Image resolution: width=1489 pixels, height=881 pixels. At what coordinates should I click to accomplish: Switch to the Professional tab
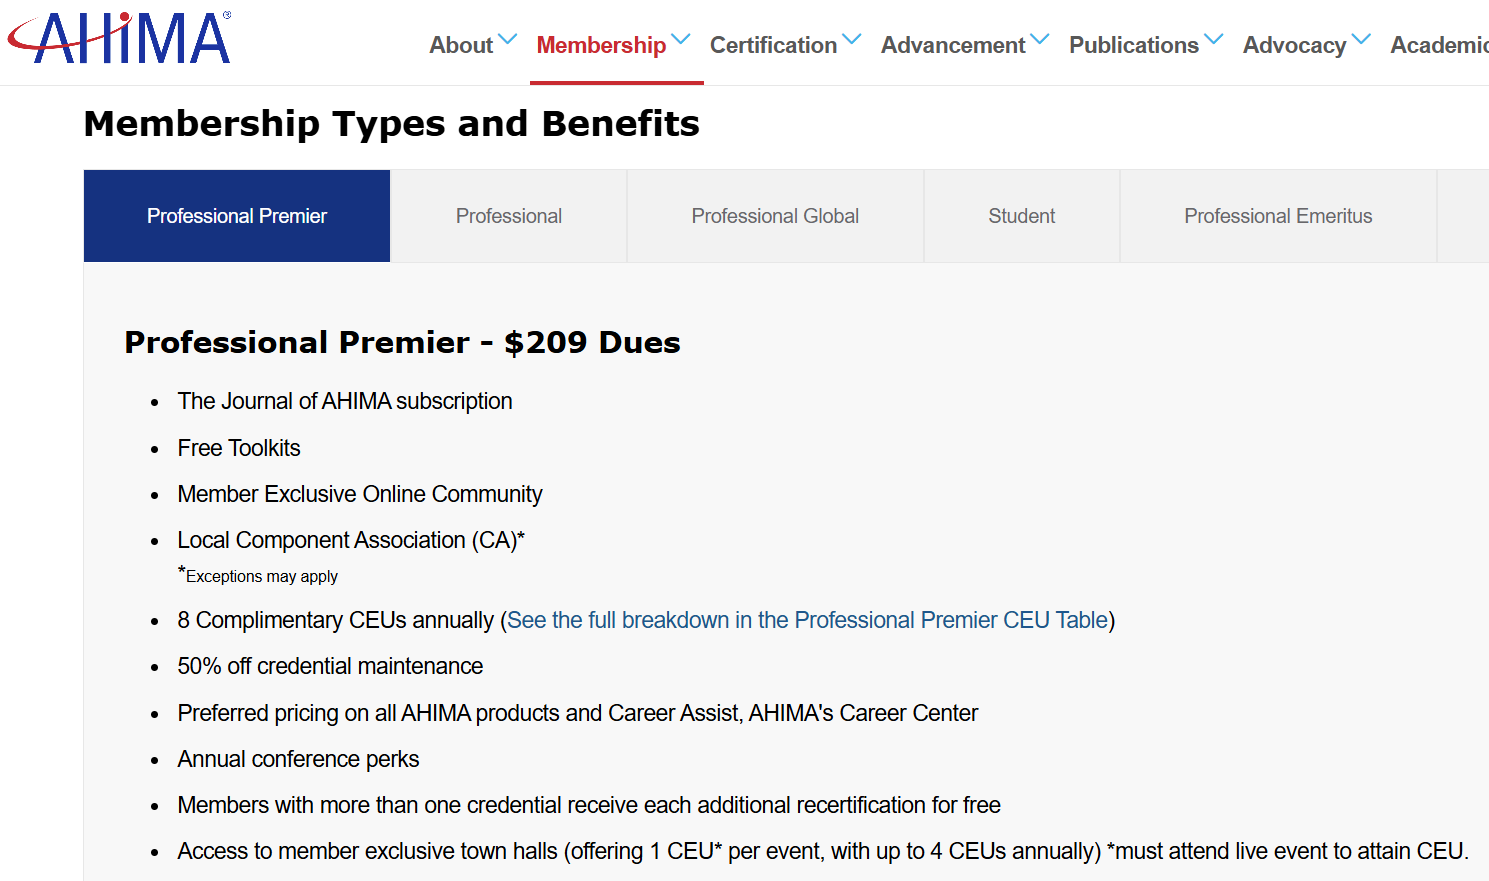pyautogui.click(x=509, y=216)
